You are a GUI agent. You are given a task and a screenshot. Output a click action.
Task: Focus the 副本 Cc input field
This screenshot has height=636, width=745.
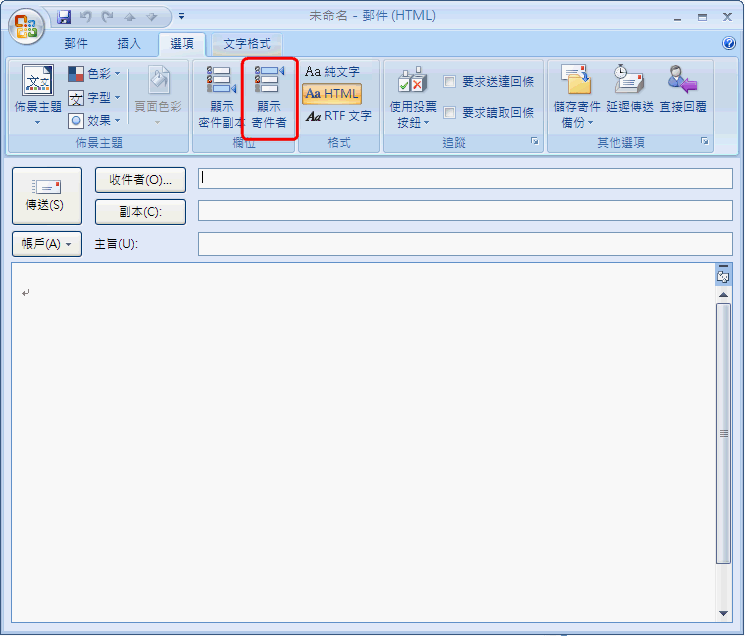pyautogui.click(x=465, y=210)
